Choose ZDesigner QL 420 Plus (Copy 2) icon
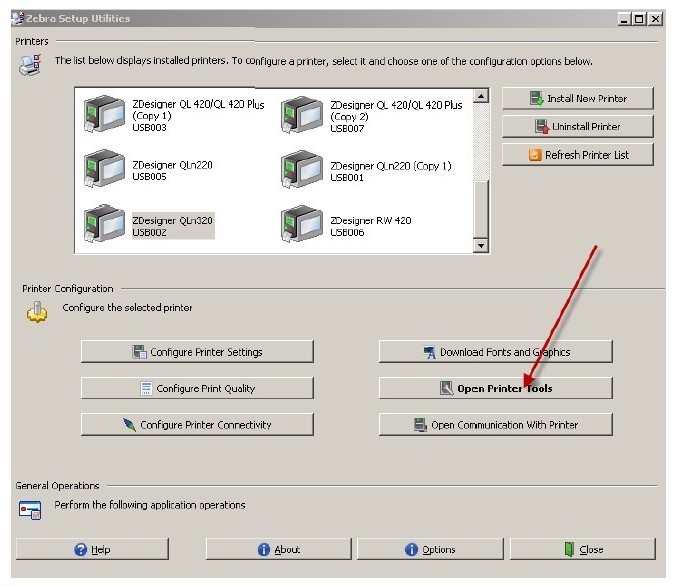 pos(302,115)
